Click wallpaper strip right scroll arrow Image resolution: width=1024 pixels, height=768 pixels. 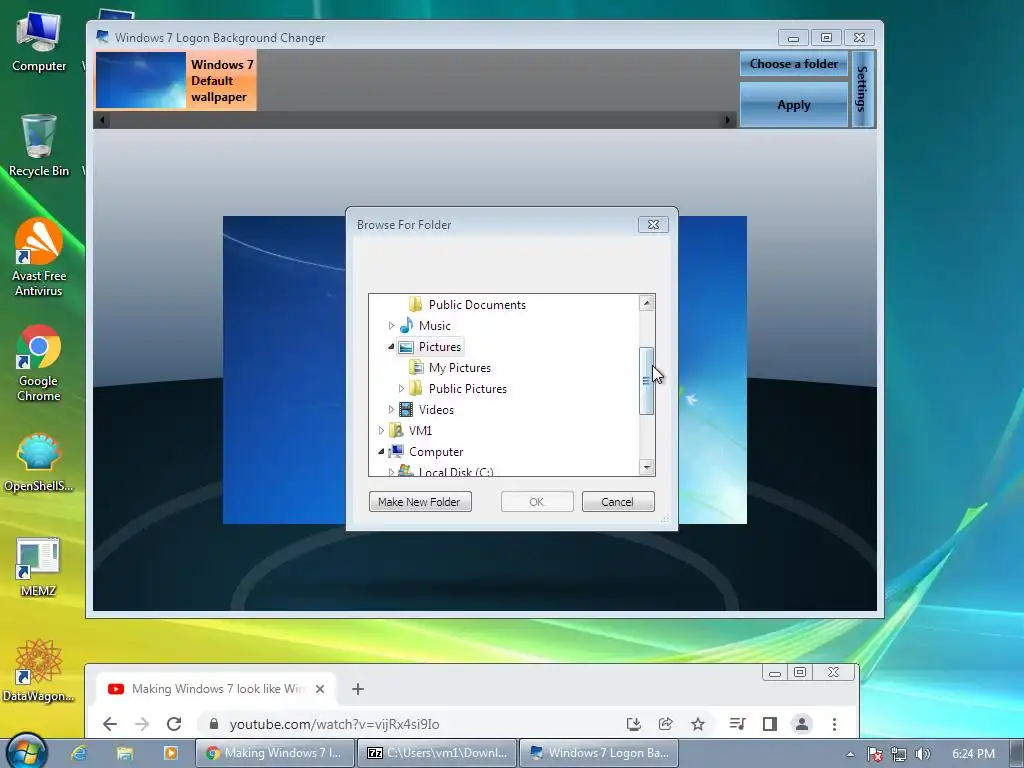(x=727, y=120)
